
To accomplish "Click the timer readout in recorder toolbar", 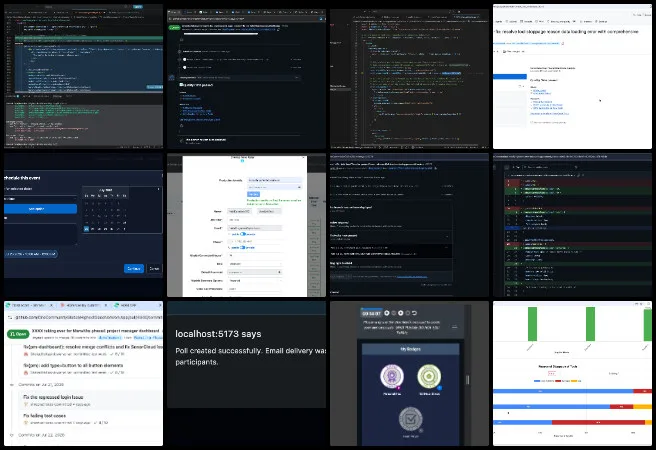I will pos(372,313).
